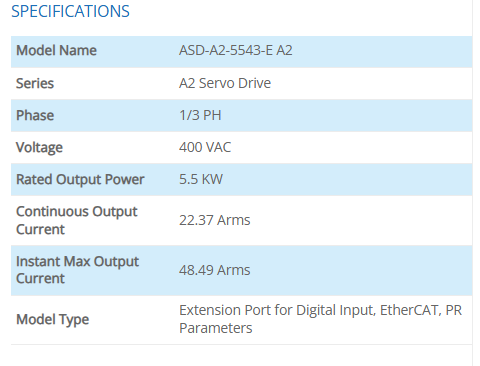Screen dimensions: 480x366
Task: Select the Series row label
Action: [35, 83]
